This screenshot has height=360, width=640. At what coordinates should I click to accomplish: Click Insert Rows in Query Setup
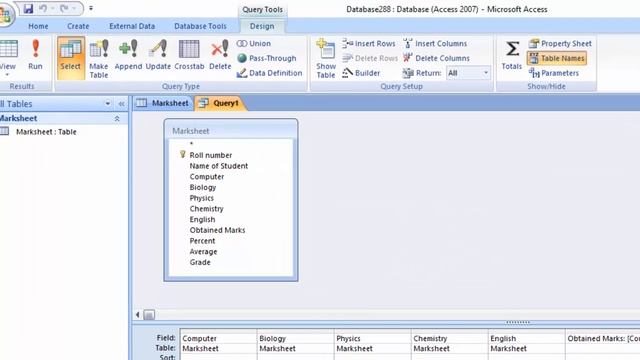tap(369, 43)
